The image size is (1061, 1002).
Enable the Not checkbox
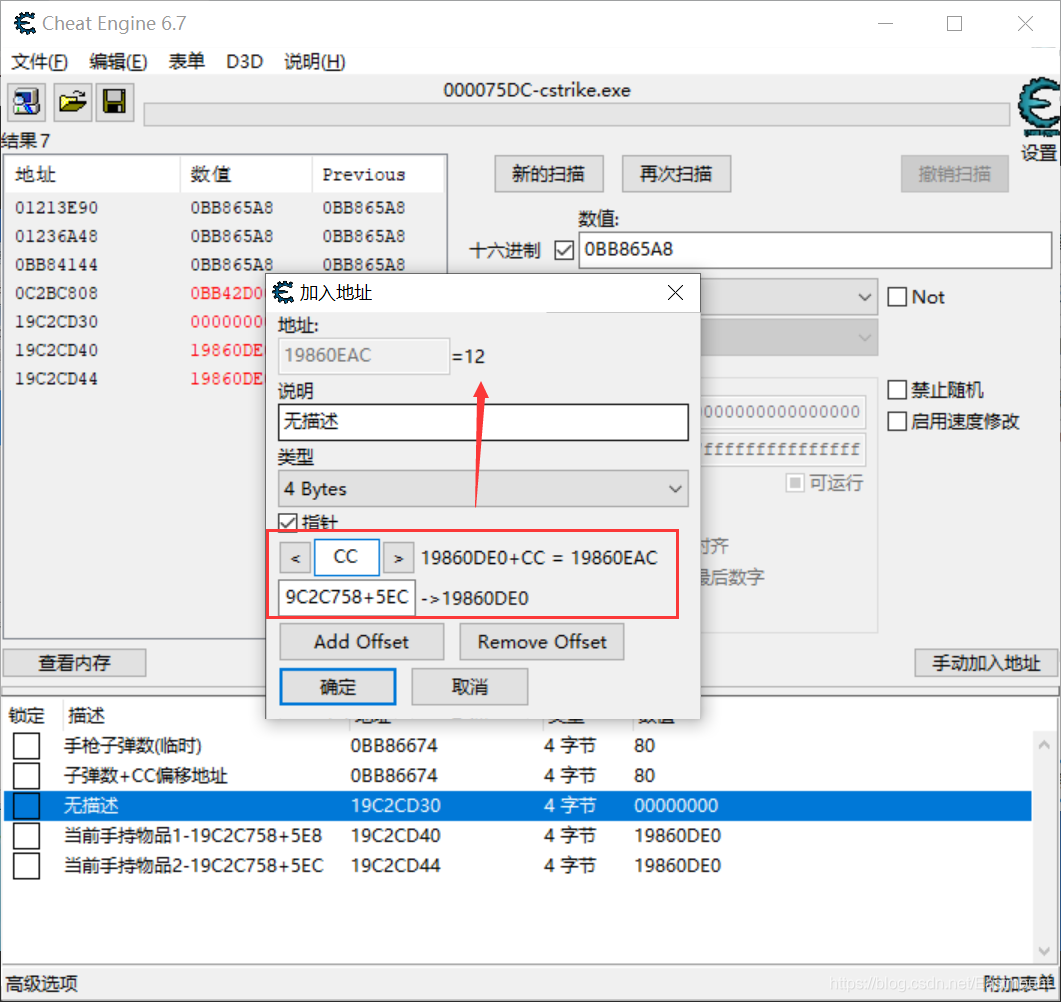click(897, 297)
